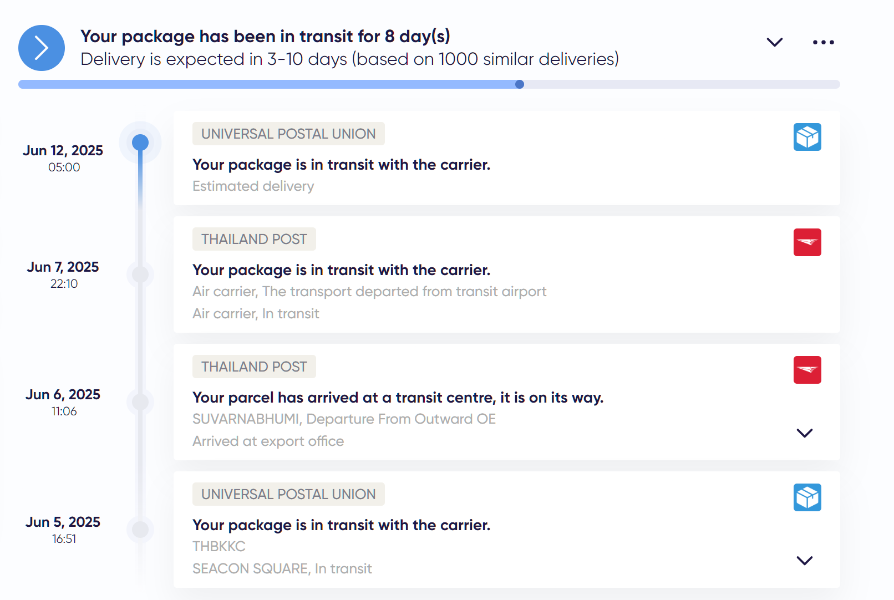Click Universal Postal Union box icon for Jun 5
This screenshot has width=894, height=600.
807,497
